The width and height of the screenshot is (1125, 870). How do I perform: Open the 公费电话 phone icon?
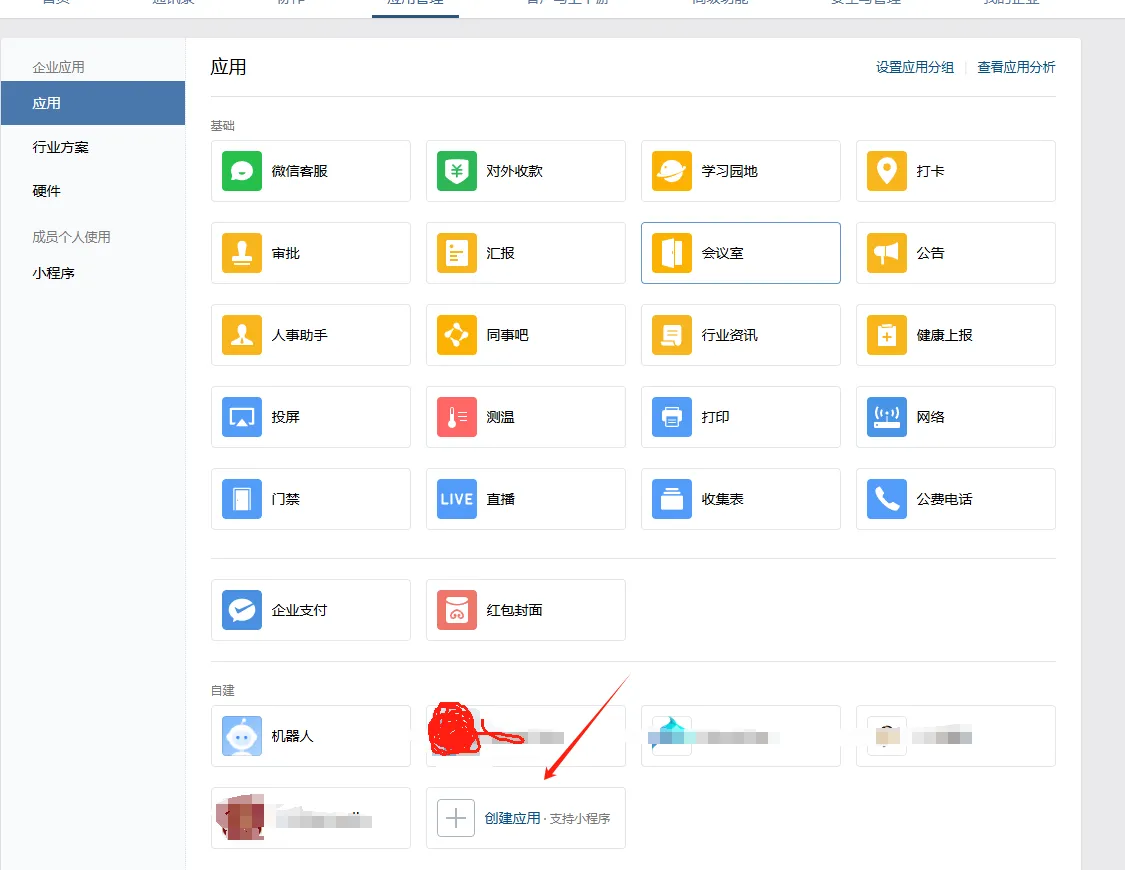pyautogui.click(x=887, y=498)
